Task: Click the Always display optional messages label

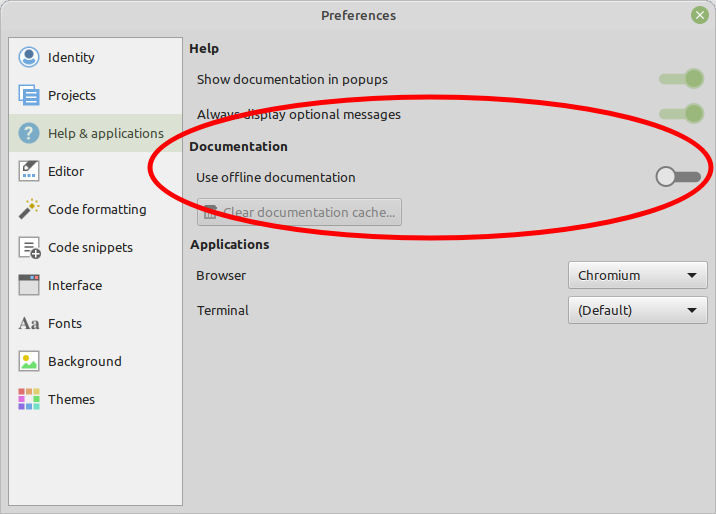Action: [299, 114]
